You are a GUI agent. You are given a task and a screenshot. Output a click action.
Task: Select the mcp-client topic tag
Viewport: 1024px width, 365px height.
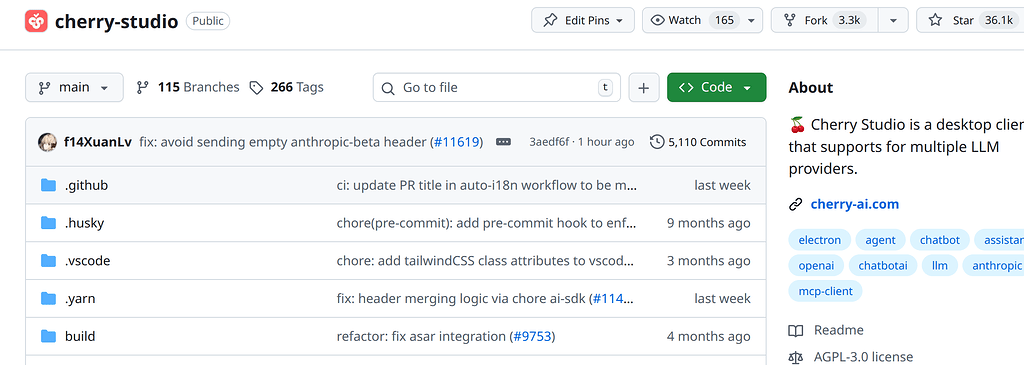coord(825,291)
